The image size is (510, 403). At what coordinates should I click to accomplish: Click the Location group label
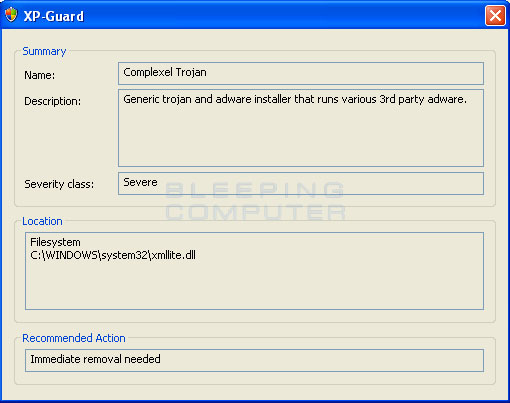coord(42,221)
